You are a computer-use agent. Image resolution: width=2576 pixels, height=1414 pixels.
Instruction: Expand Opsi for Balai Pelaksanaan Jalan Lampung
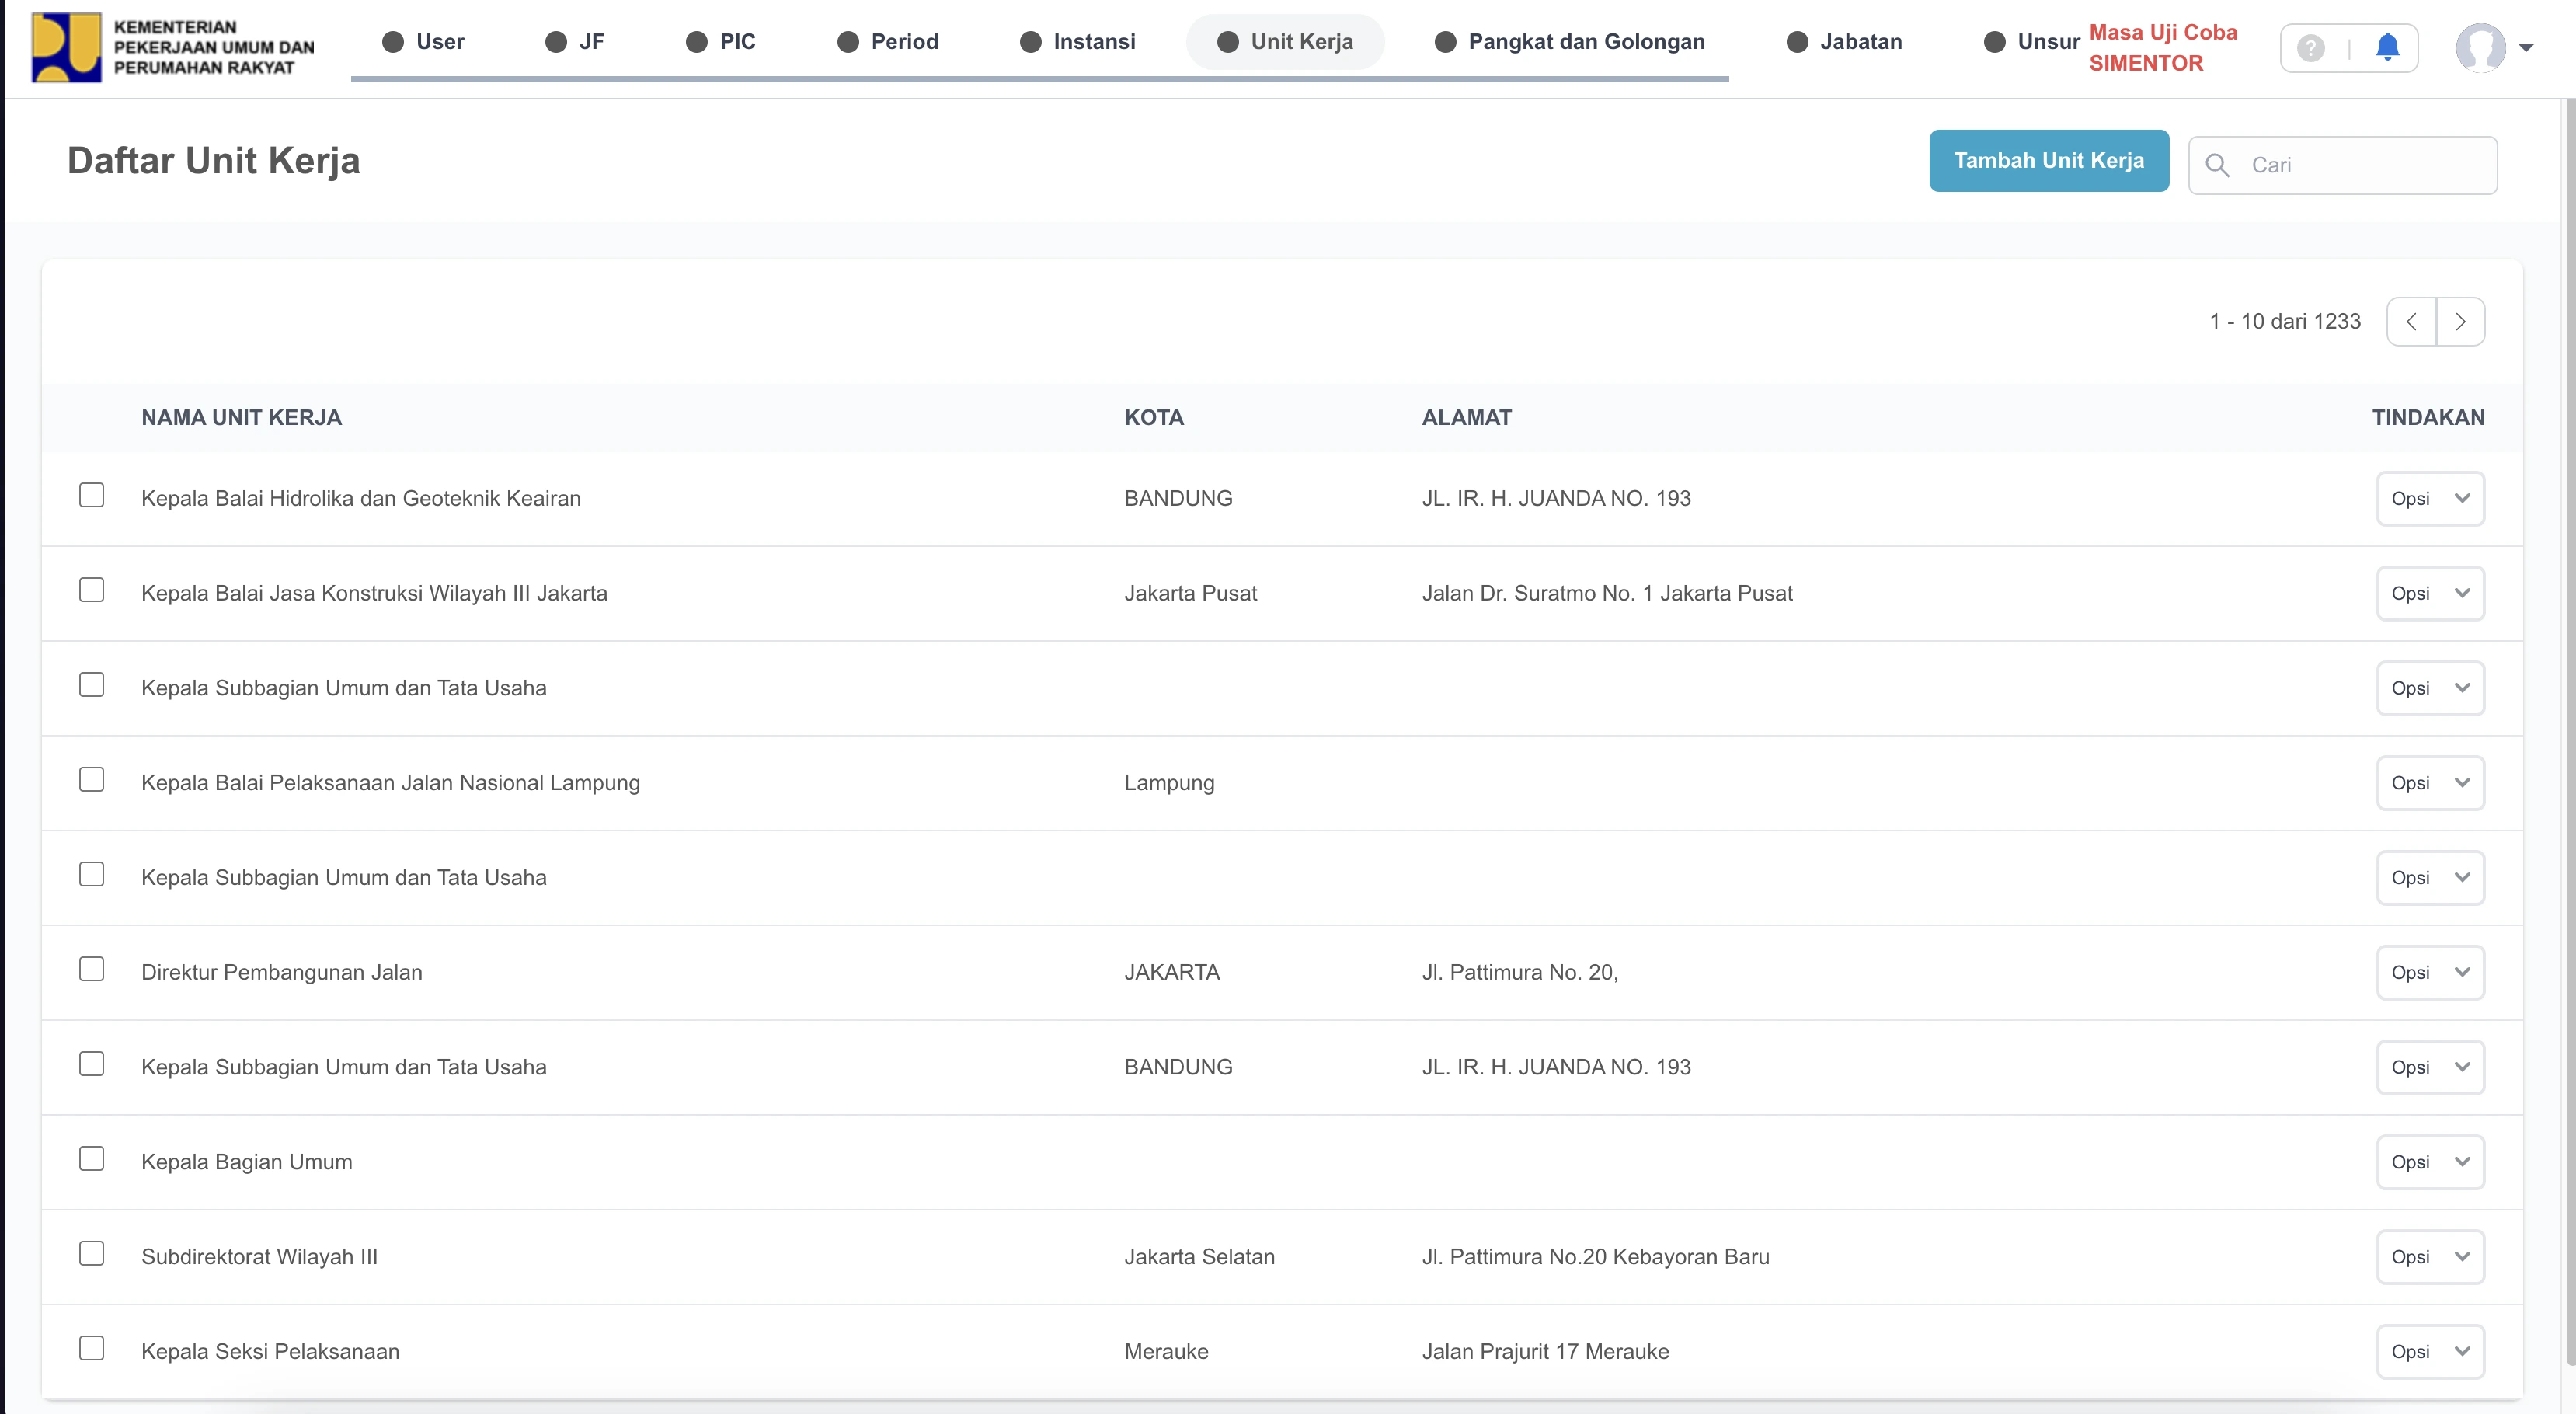click(2430, 783)
